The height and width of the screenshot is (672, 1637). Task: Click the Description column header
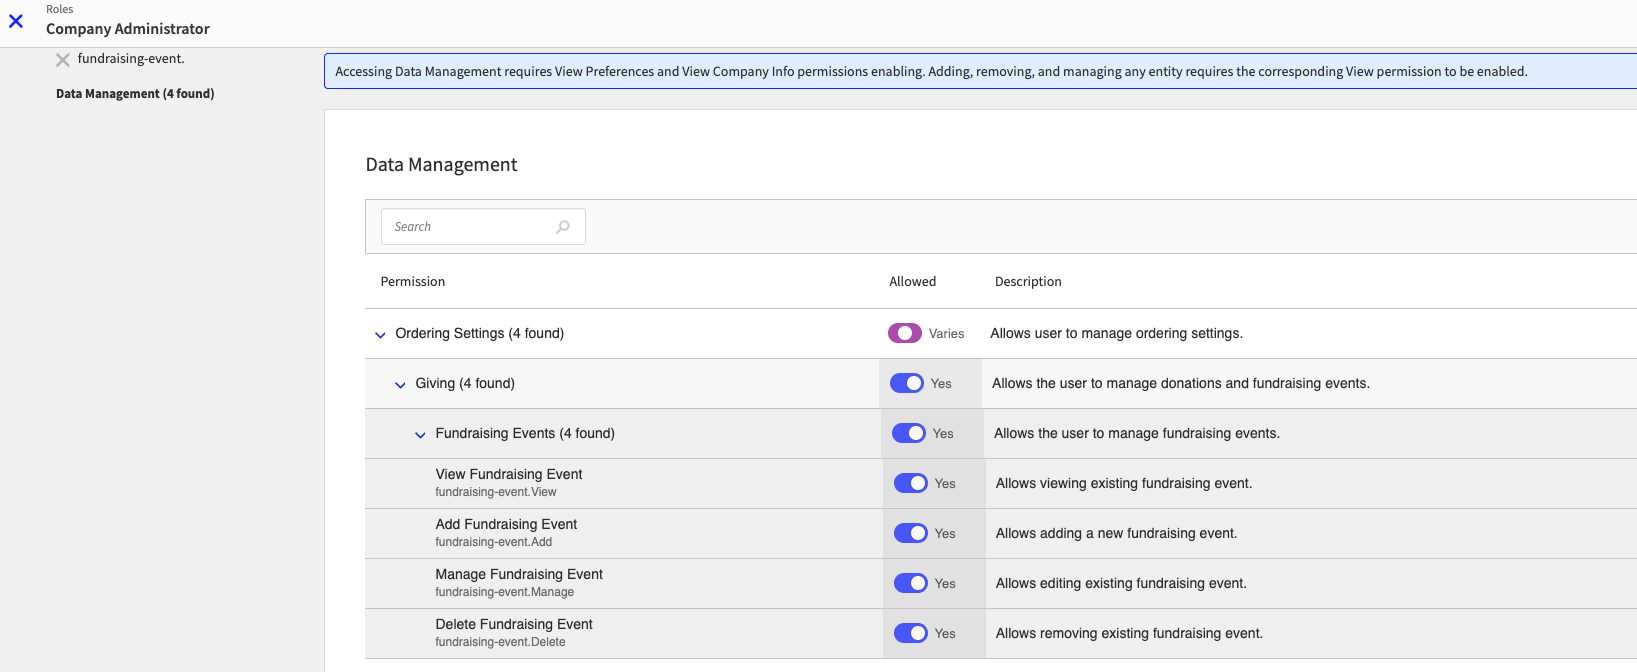click(1028, 282)
